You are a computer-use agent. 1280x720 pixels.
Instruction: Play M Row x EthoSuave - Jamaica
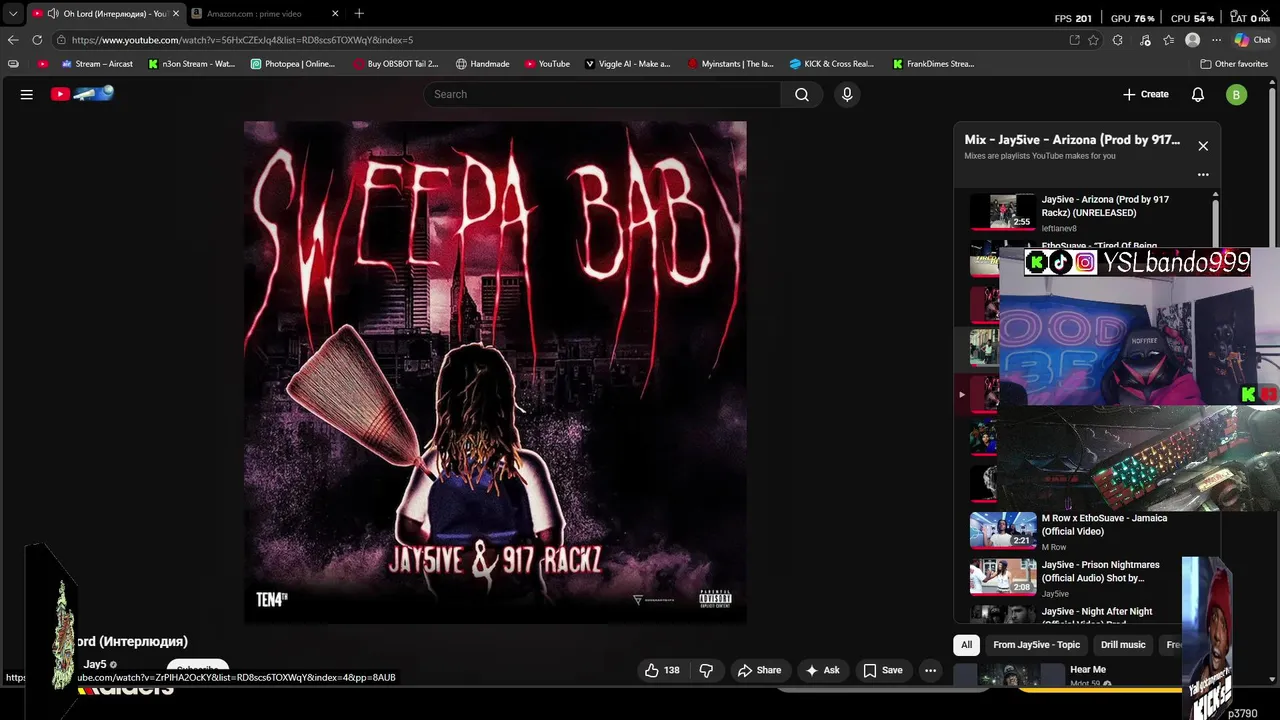coord(1104,525)
